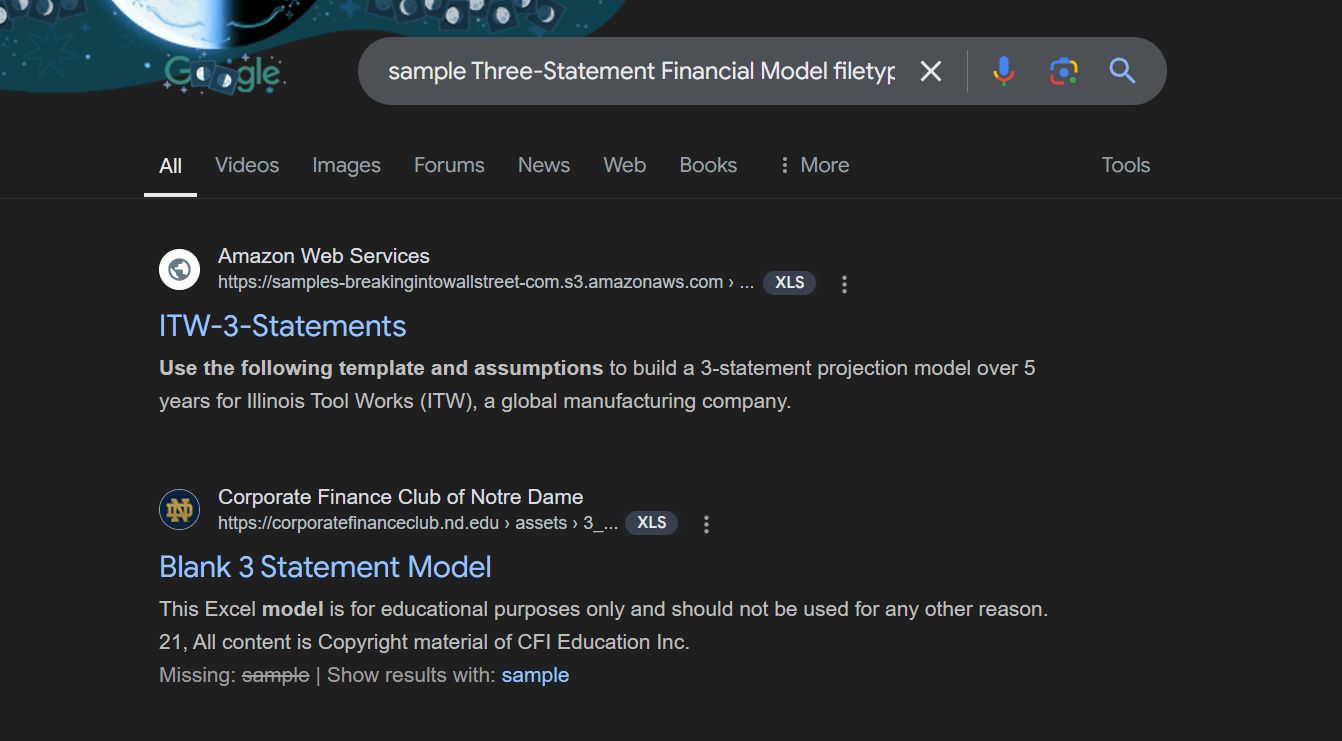Screen dimensions: 1342x741
Task: Open the Tools options
Action: click(x=1125, y=165)
